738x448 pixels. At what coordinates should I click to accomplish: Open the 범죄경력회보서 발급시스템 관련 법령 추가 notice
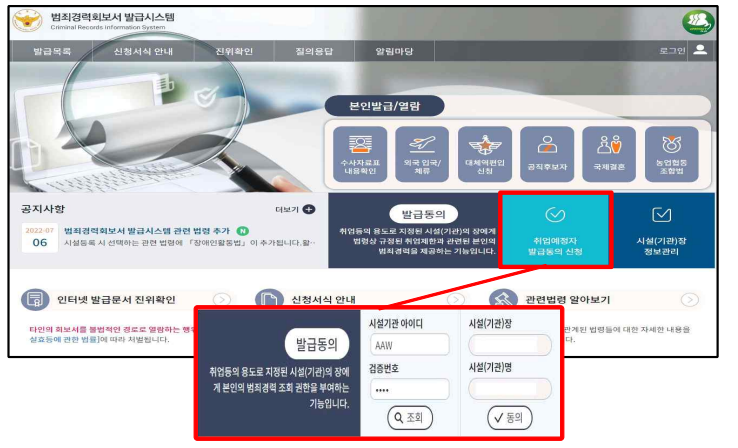[x=146, y=231]
